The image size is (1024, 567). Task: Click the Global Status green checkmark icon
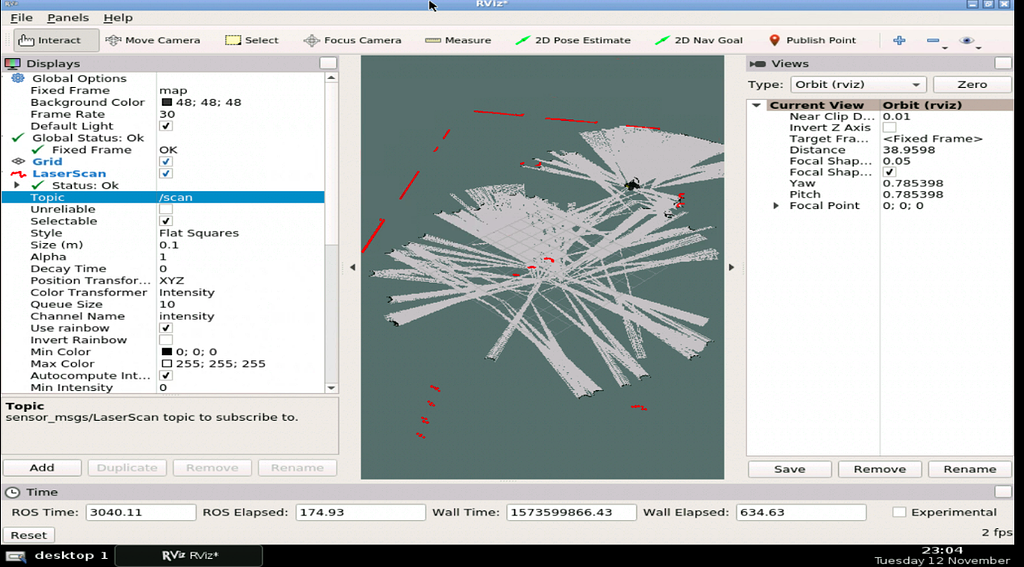(x=18, y=138)
